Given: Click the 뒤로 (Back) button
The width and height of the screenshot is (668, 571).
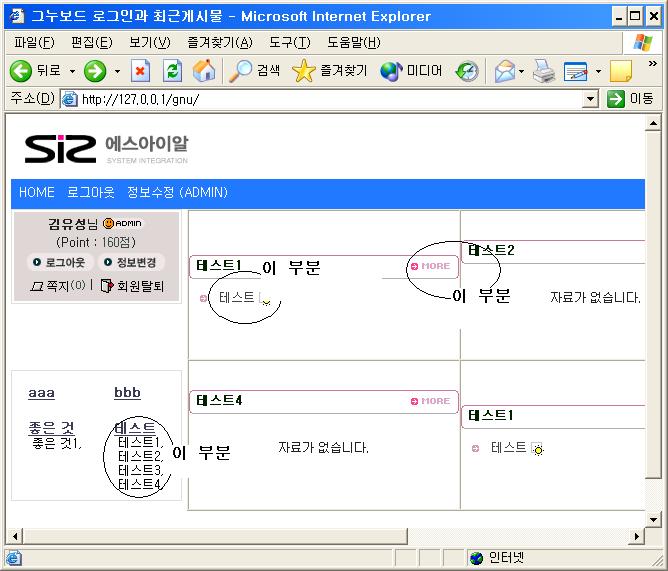Looking at the screenshot, I should pyautogui.click(x=36, y=71).
